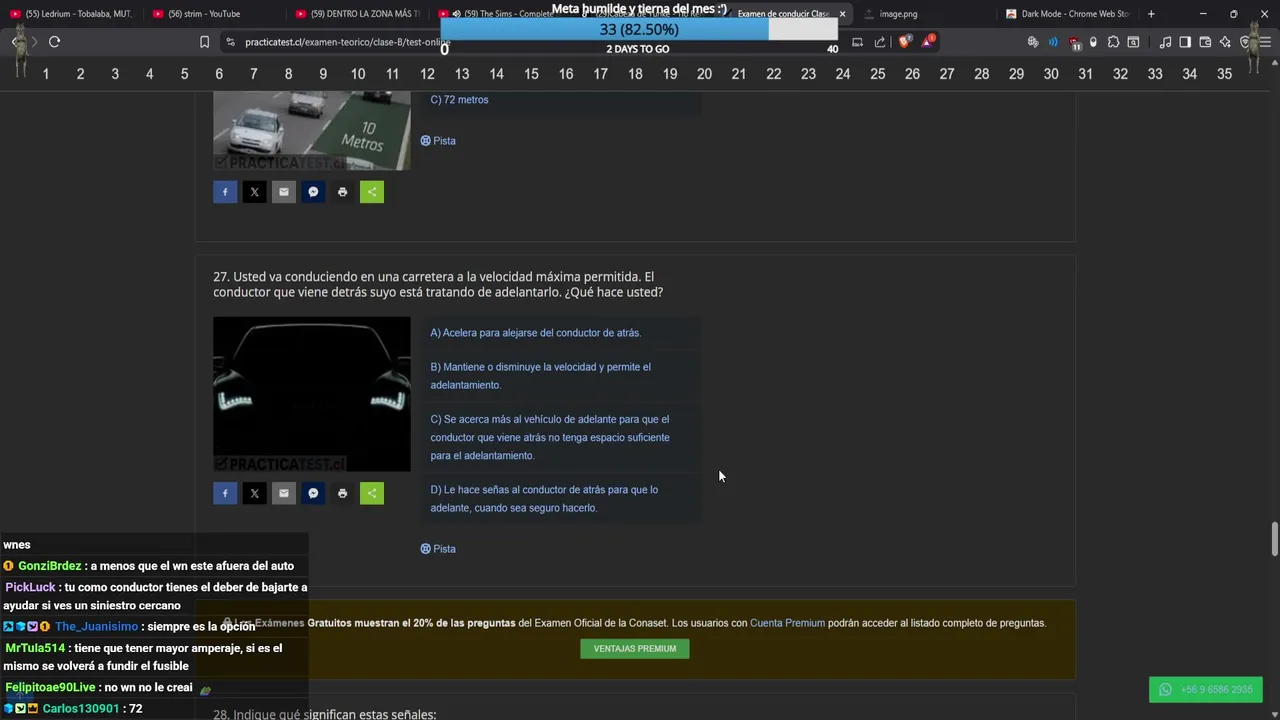The image size is (1280, 720).
Task: Choose answer D) Le hace señas al conductor
Action: coord(560,499)
